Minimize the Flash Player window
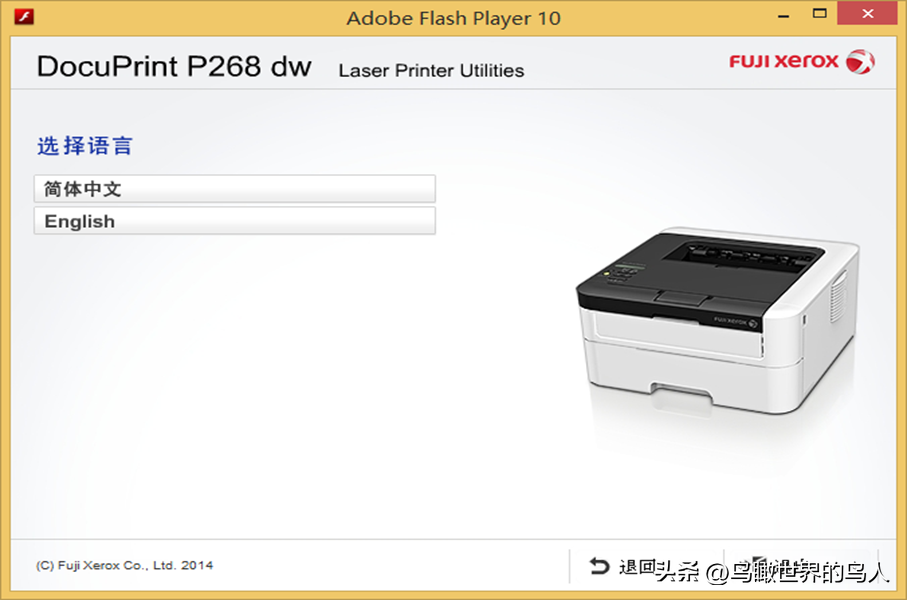 tap(783, 16)
